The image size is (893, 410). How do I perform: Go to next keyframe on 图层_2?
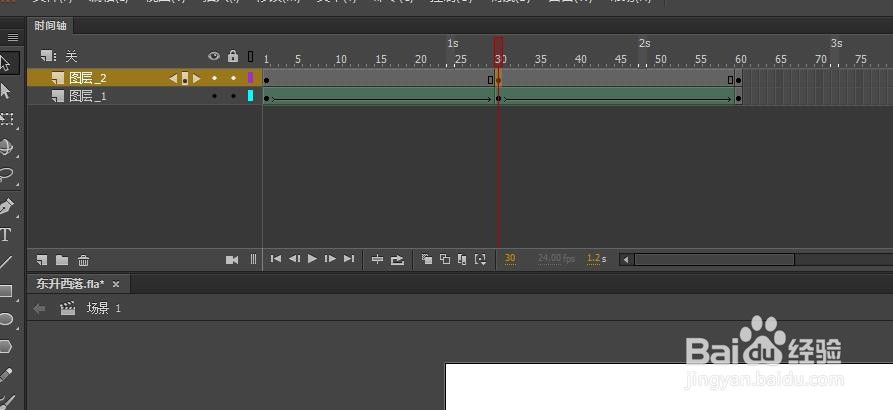[x=197, y=79]
